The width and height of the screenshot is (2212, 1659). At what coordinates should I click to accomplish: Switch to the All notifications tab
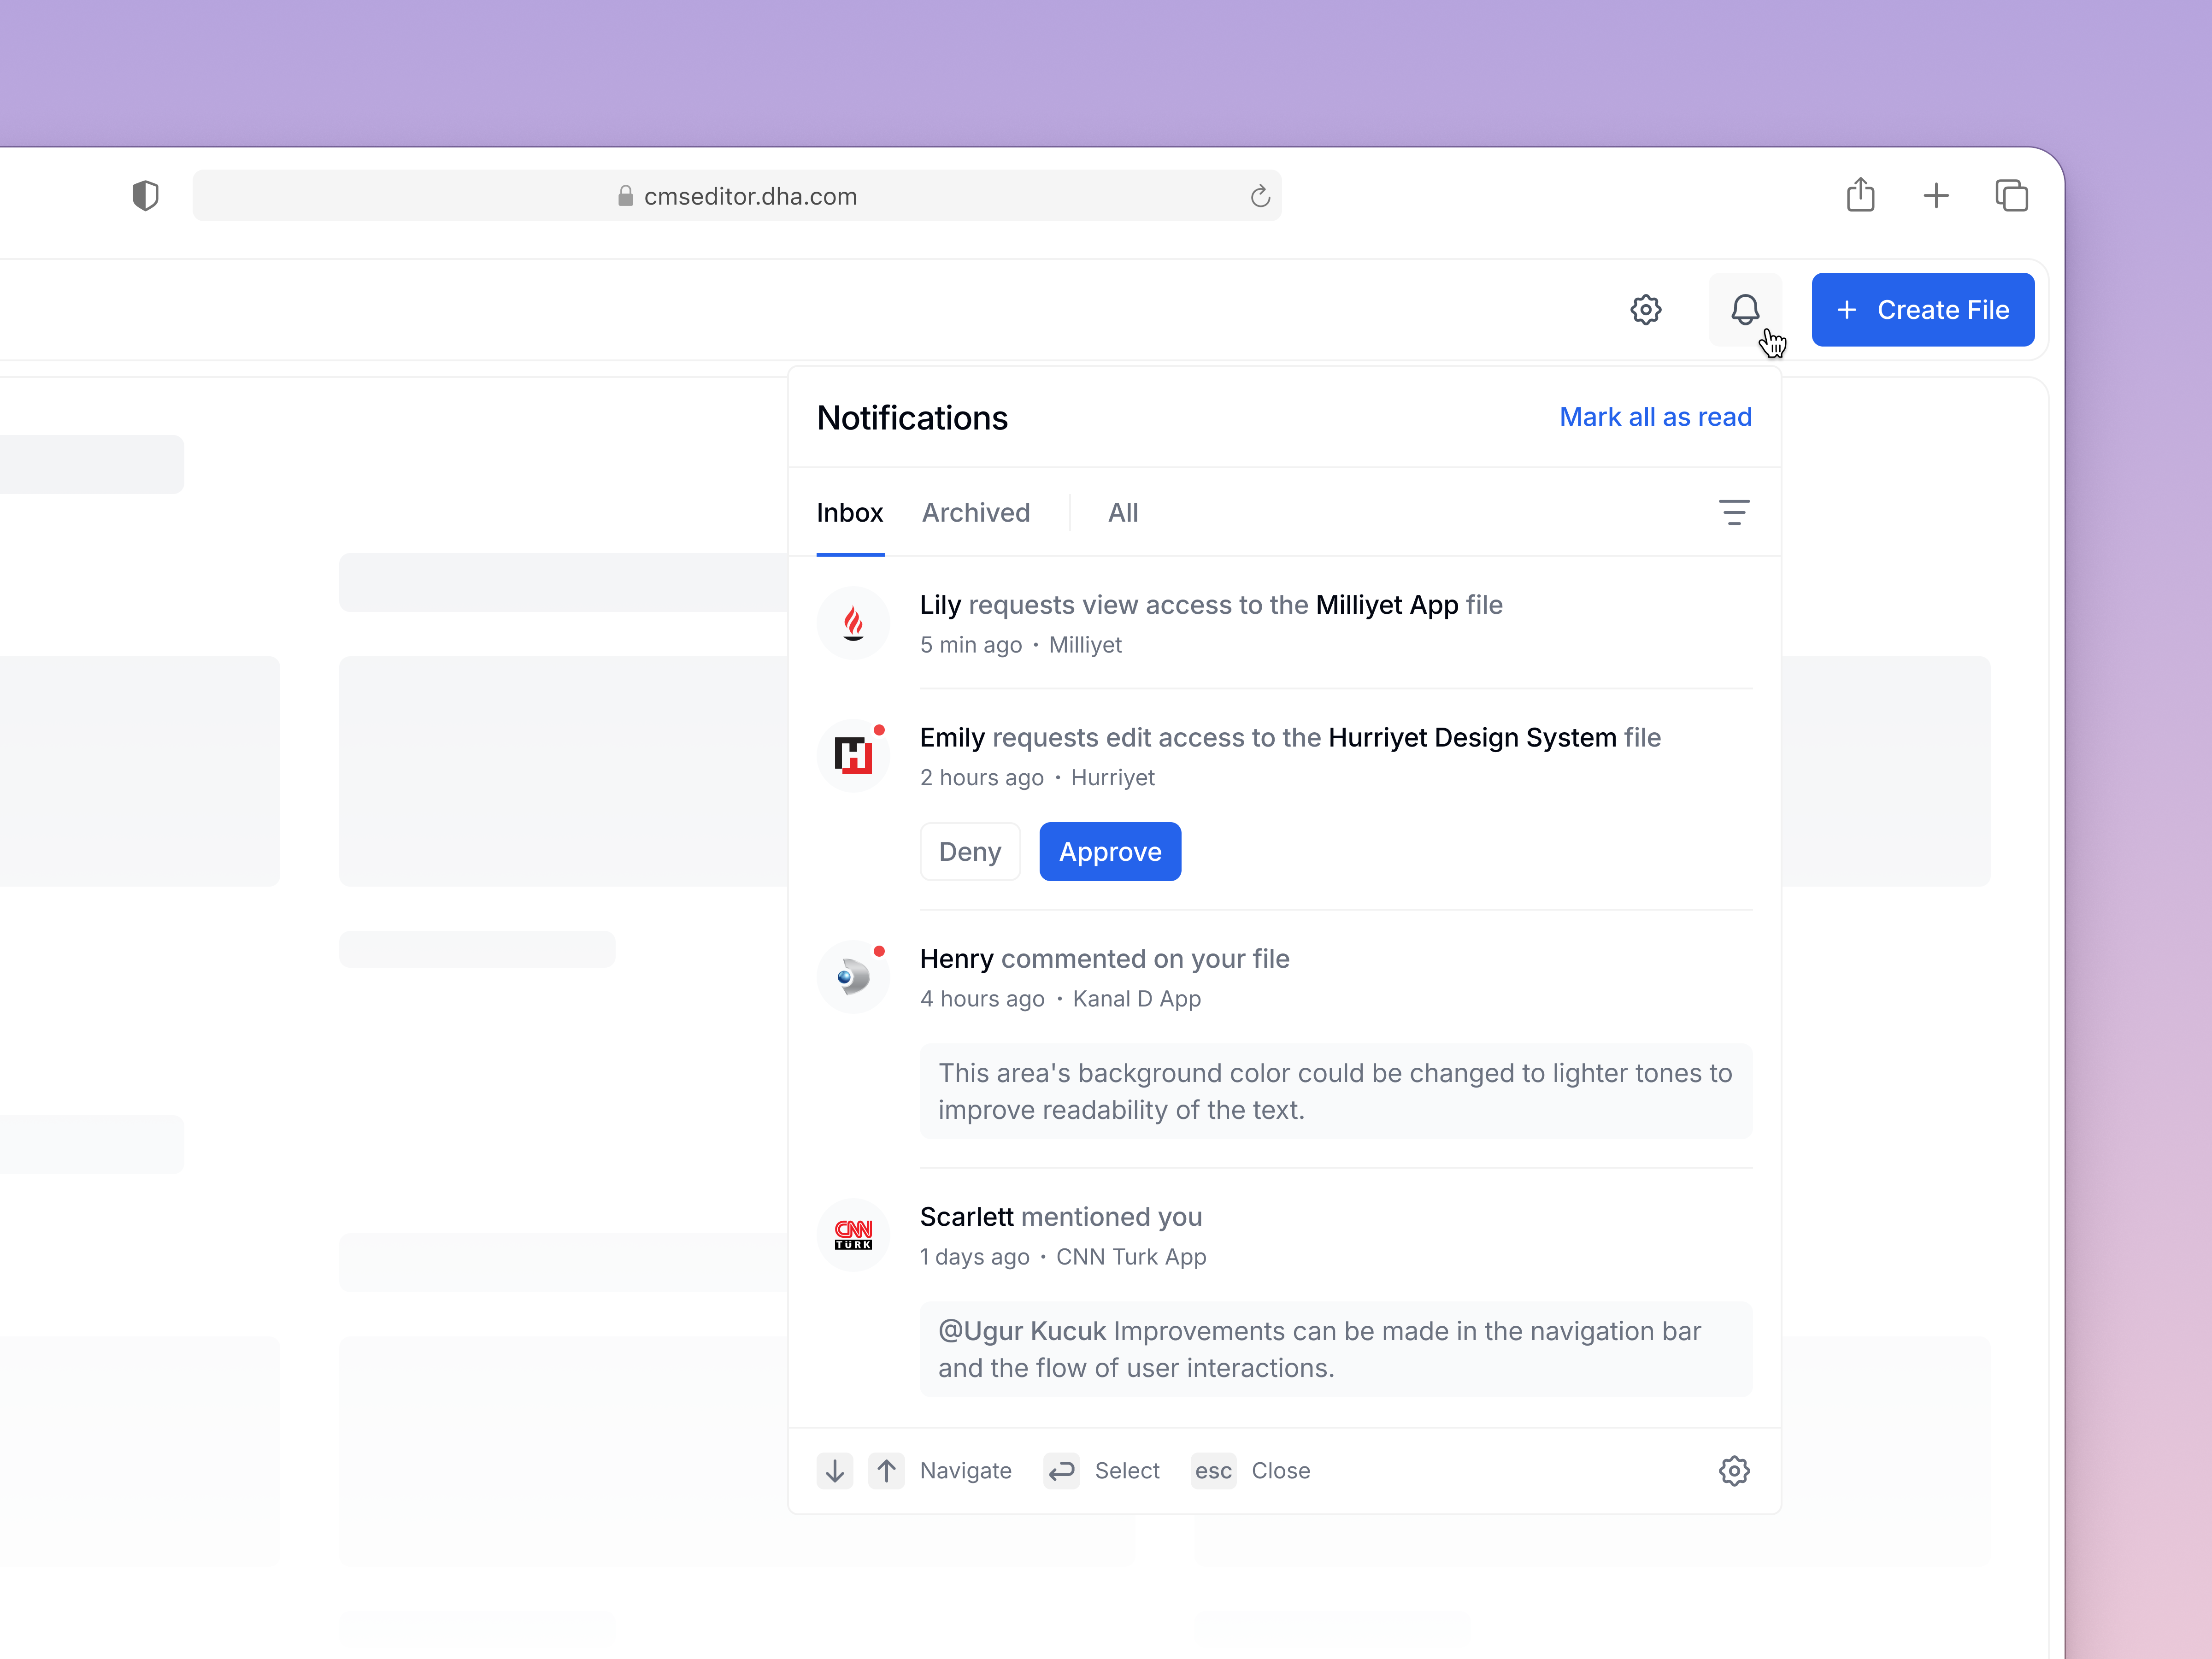(x=1123, y=512)
